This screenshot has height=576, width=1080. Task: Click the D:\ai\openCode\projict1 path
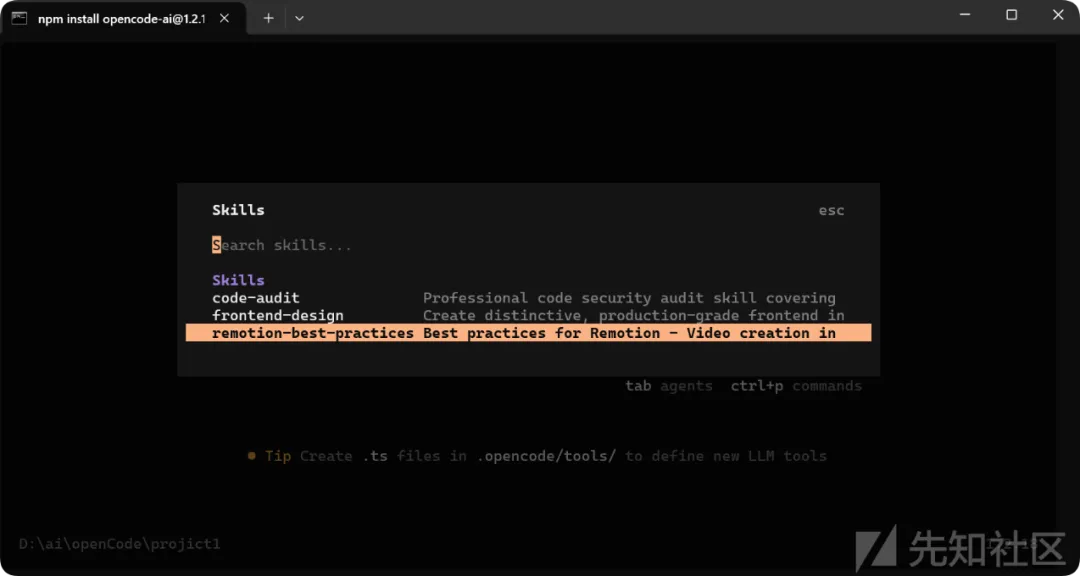point(120,544)
